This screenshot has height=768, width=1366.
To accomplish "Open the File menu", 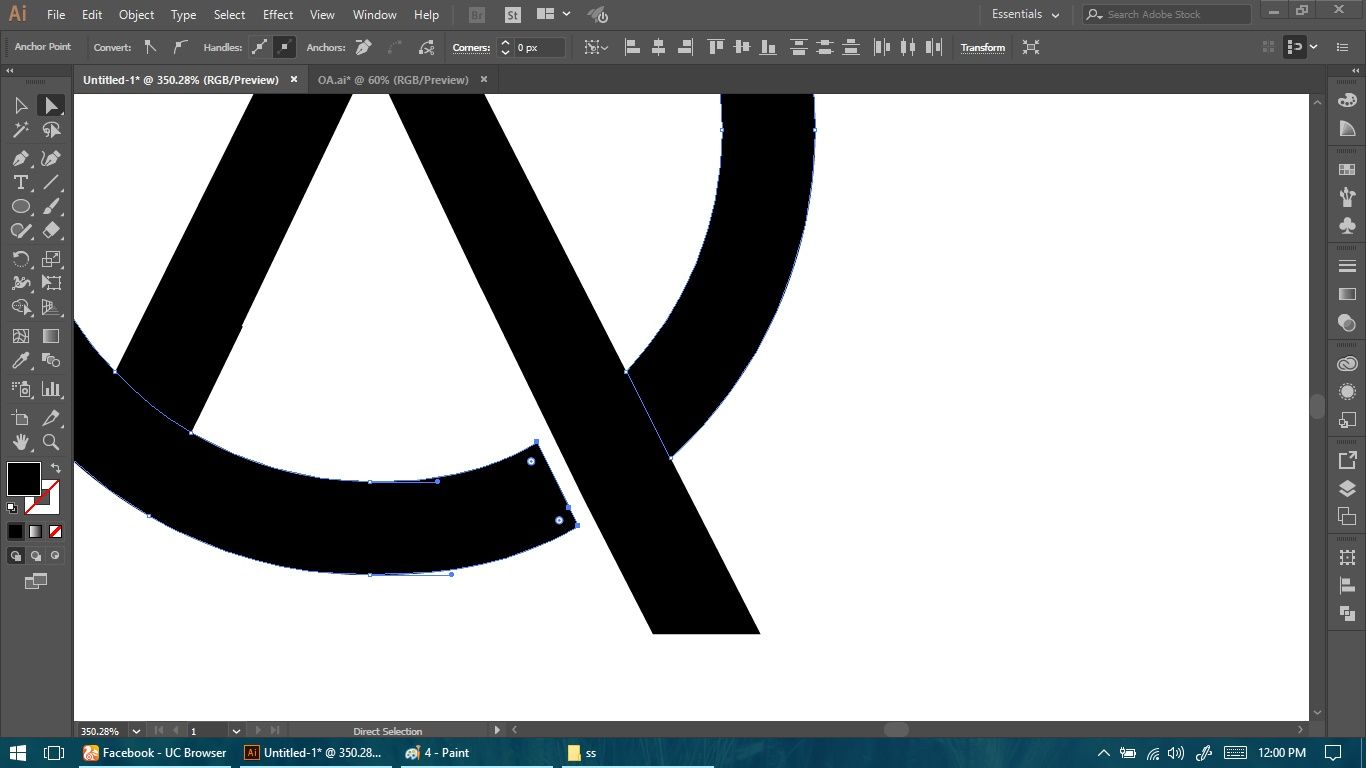I will [x=56, y=15].
